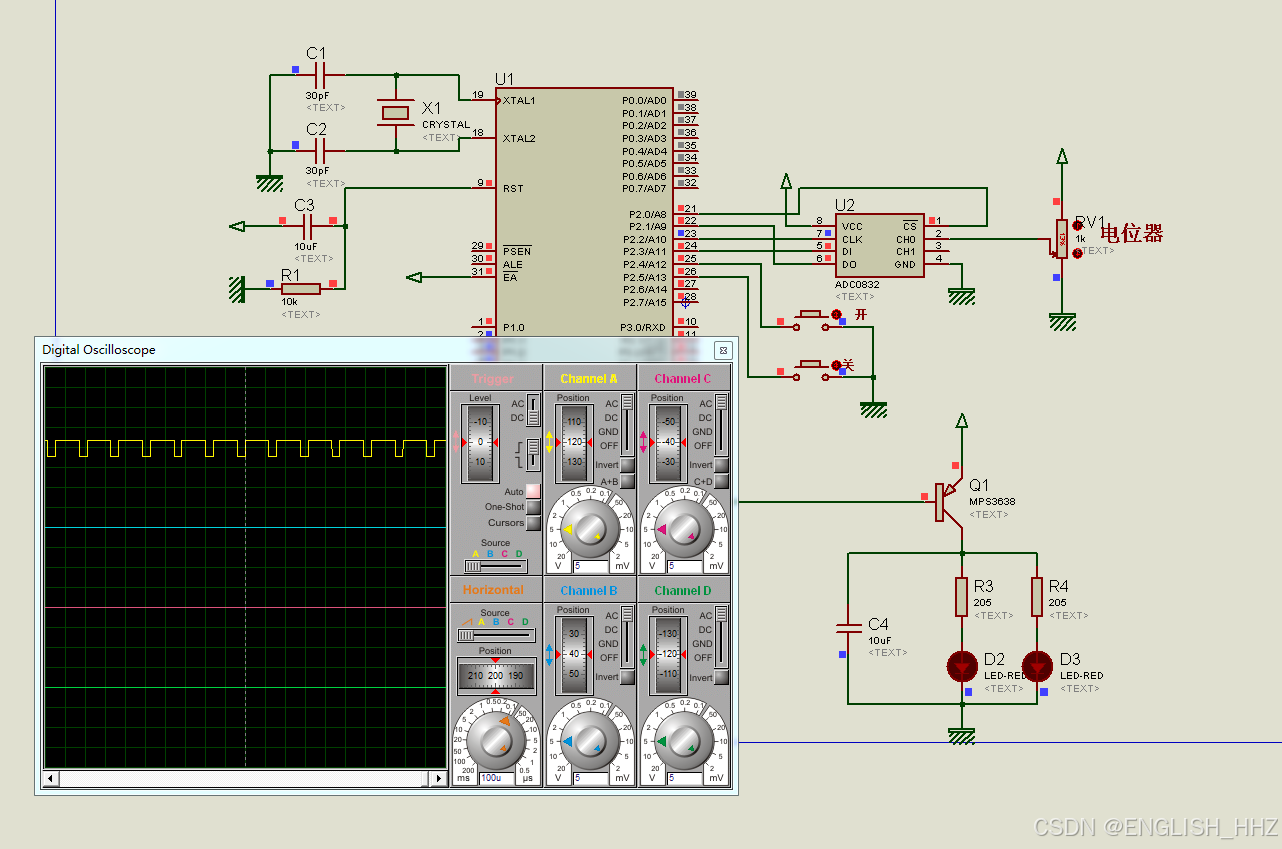Viewport: 1282px width, 849px height.
Task: Click the Channel B Position wheel
Action: coord(574,653)
